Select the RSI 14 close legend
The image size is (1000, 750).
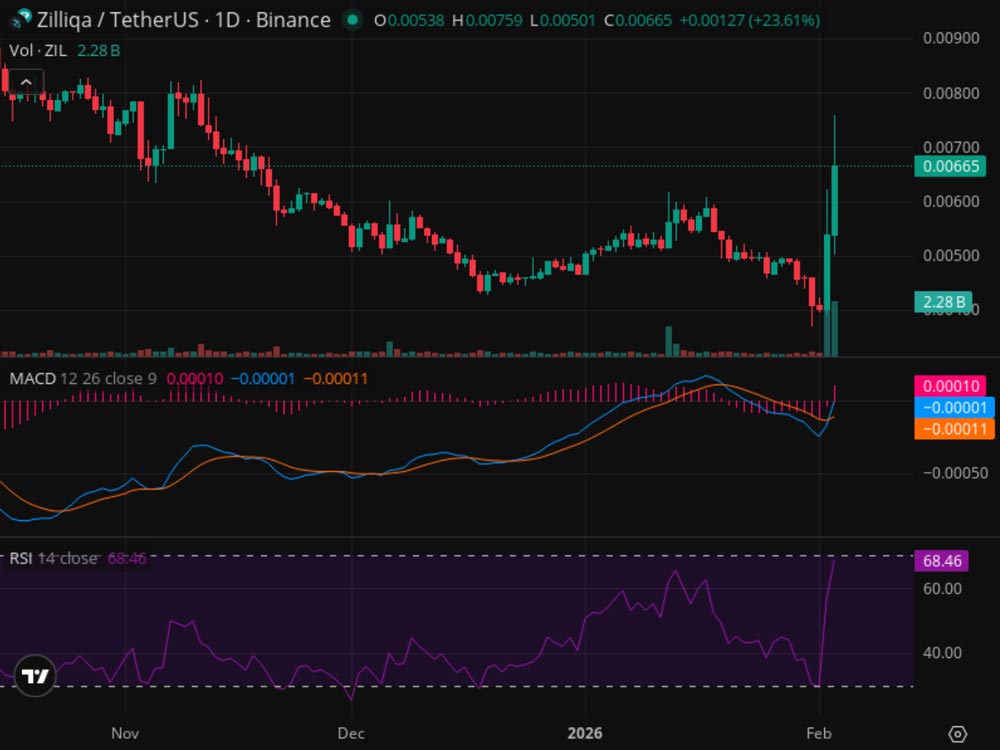54,558
